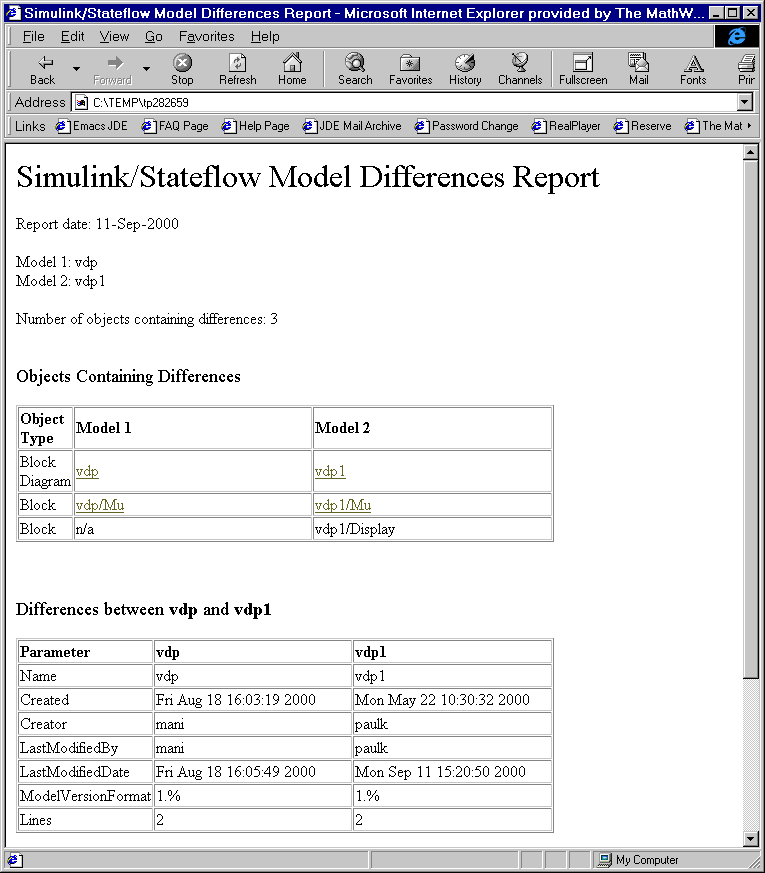This screenshot has width=765, height=873.
Task: Open the Favorites toolbar button
Action: tap(410, 70)
